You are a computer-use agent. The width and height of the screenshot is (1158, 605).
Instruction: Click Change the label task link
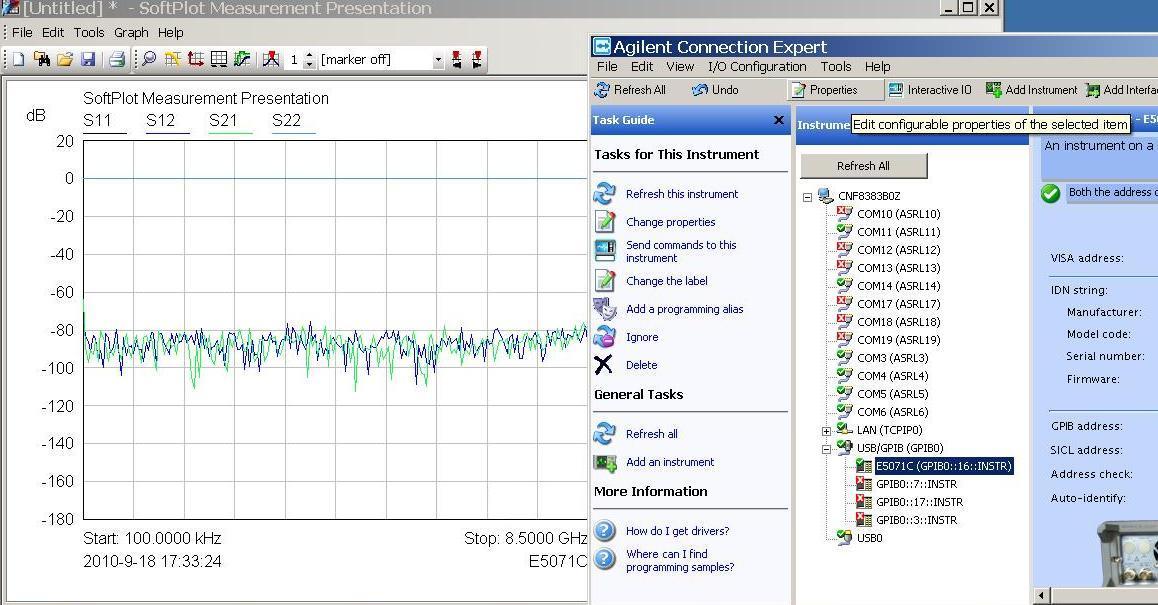(x=667, y=281)
